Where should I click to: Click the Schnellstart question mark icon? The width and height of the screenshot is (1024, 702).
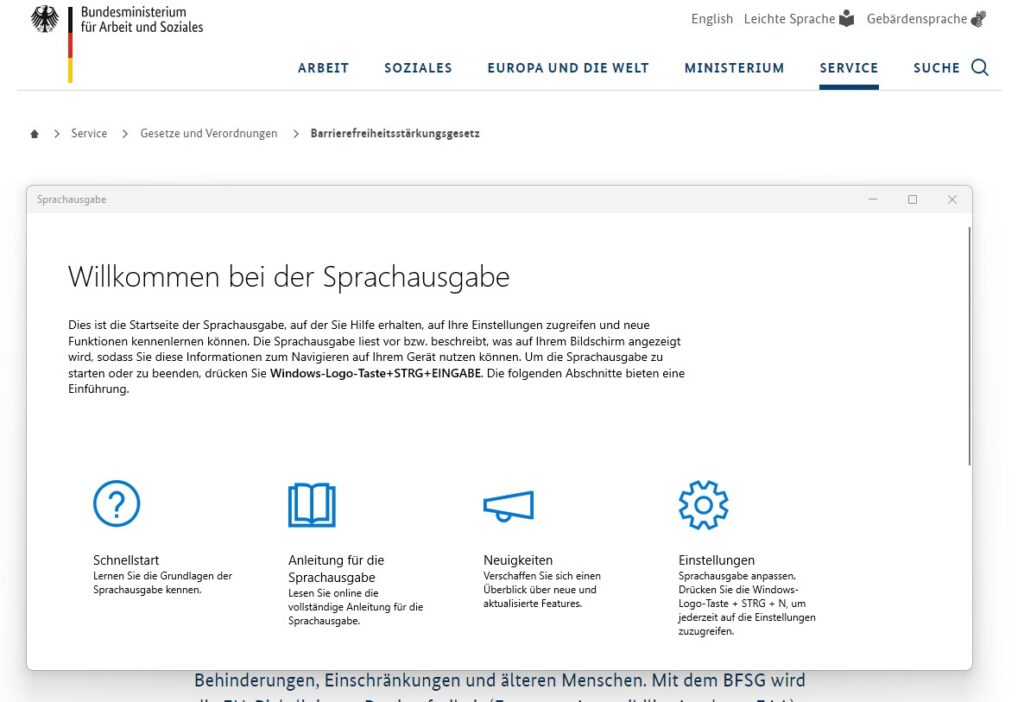pos(117,504)
